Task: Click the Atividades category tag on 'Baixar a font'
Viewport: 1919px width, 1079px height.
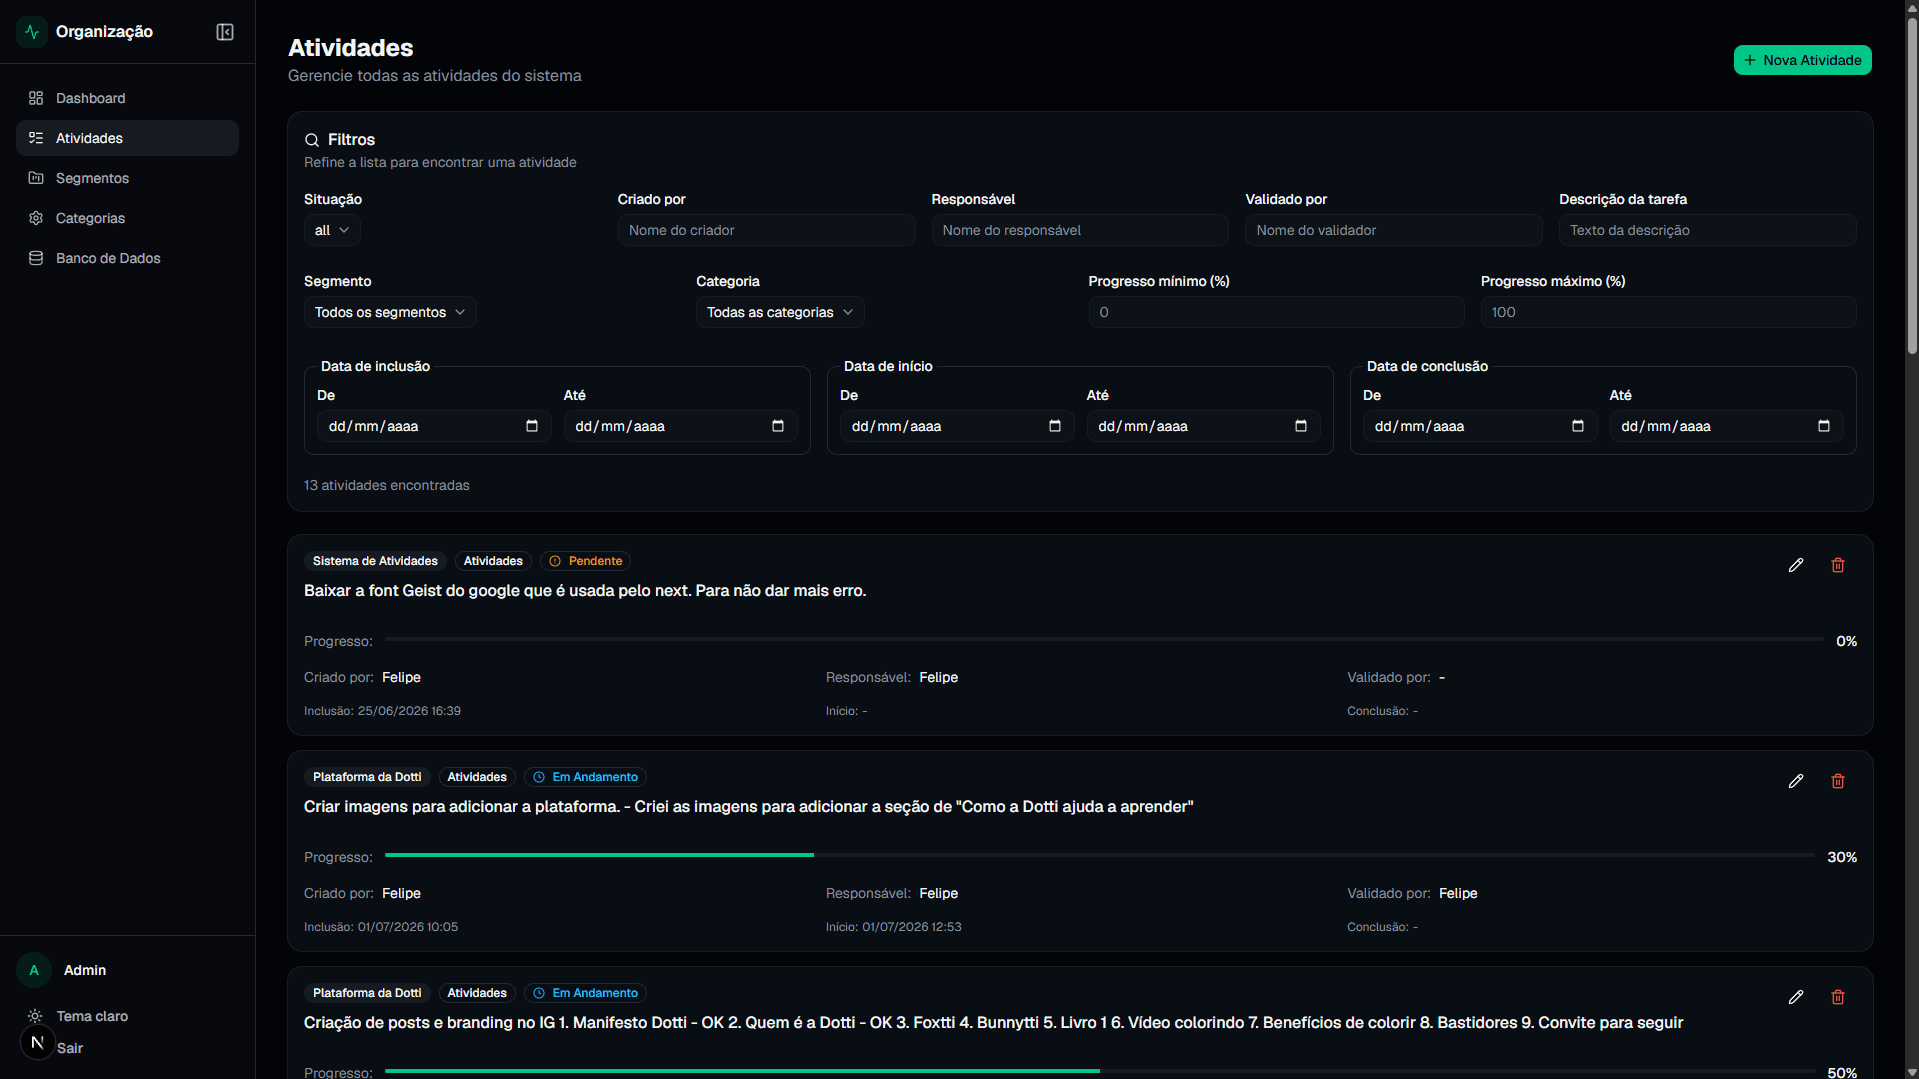Action: coord(493,561)
